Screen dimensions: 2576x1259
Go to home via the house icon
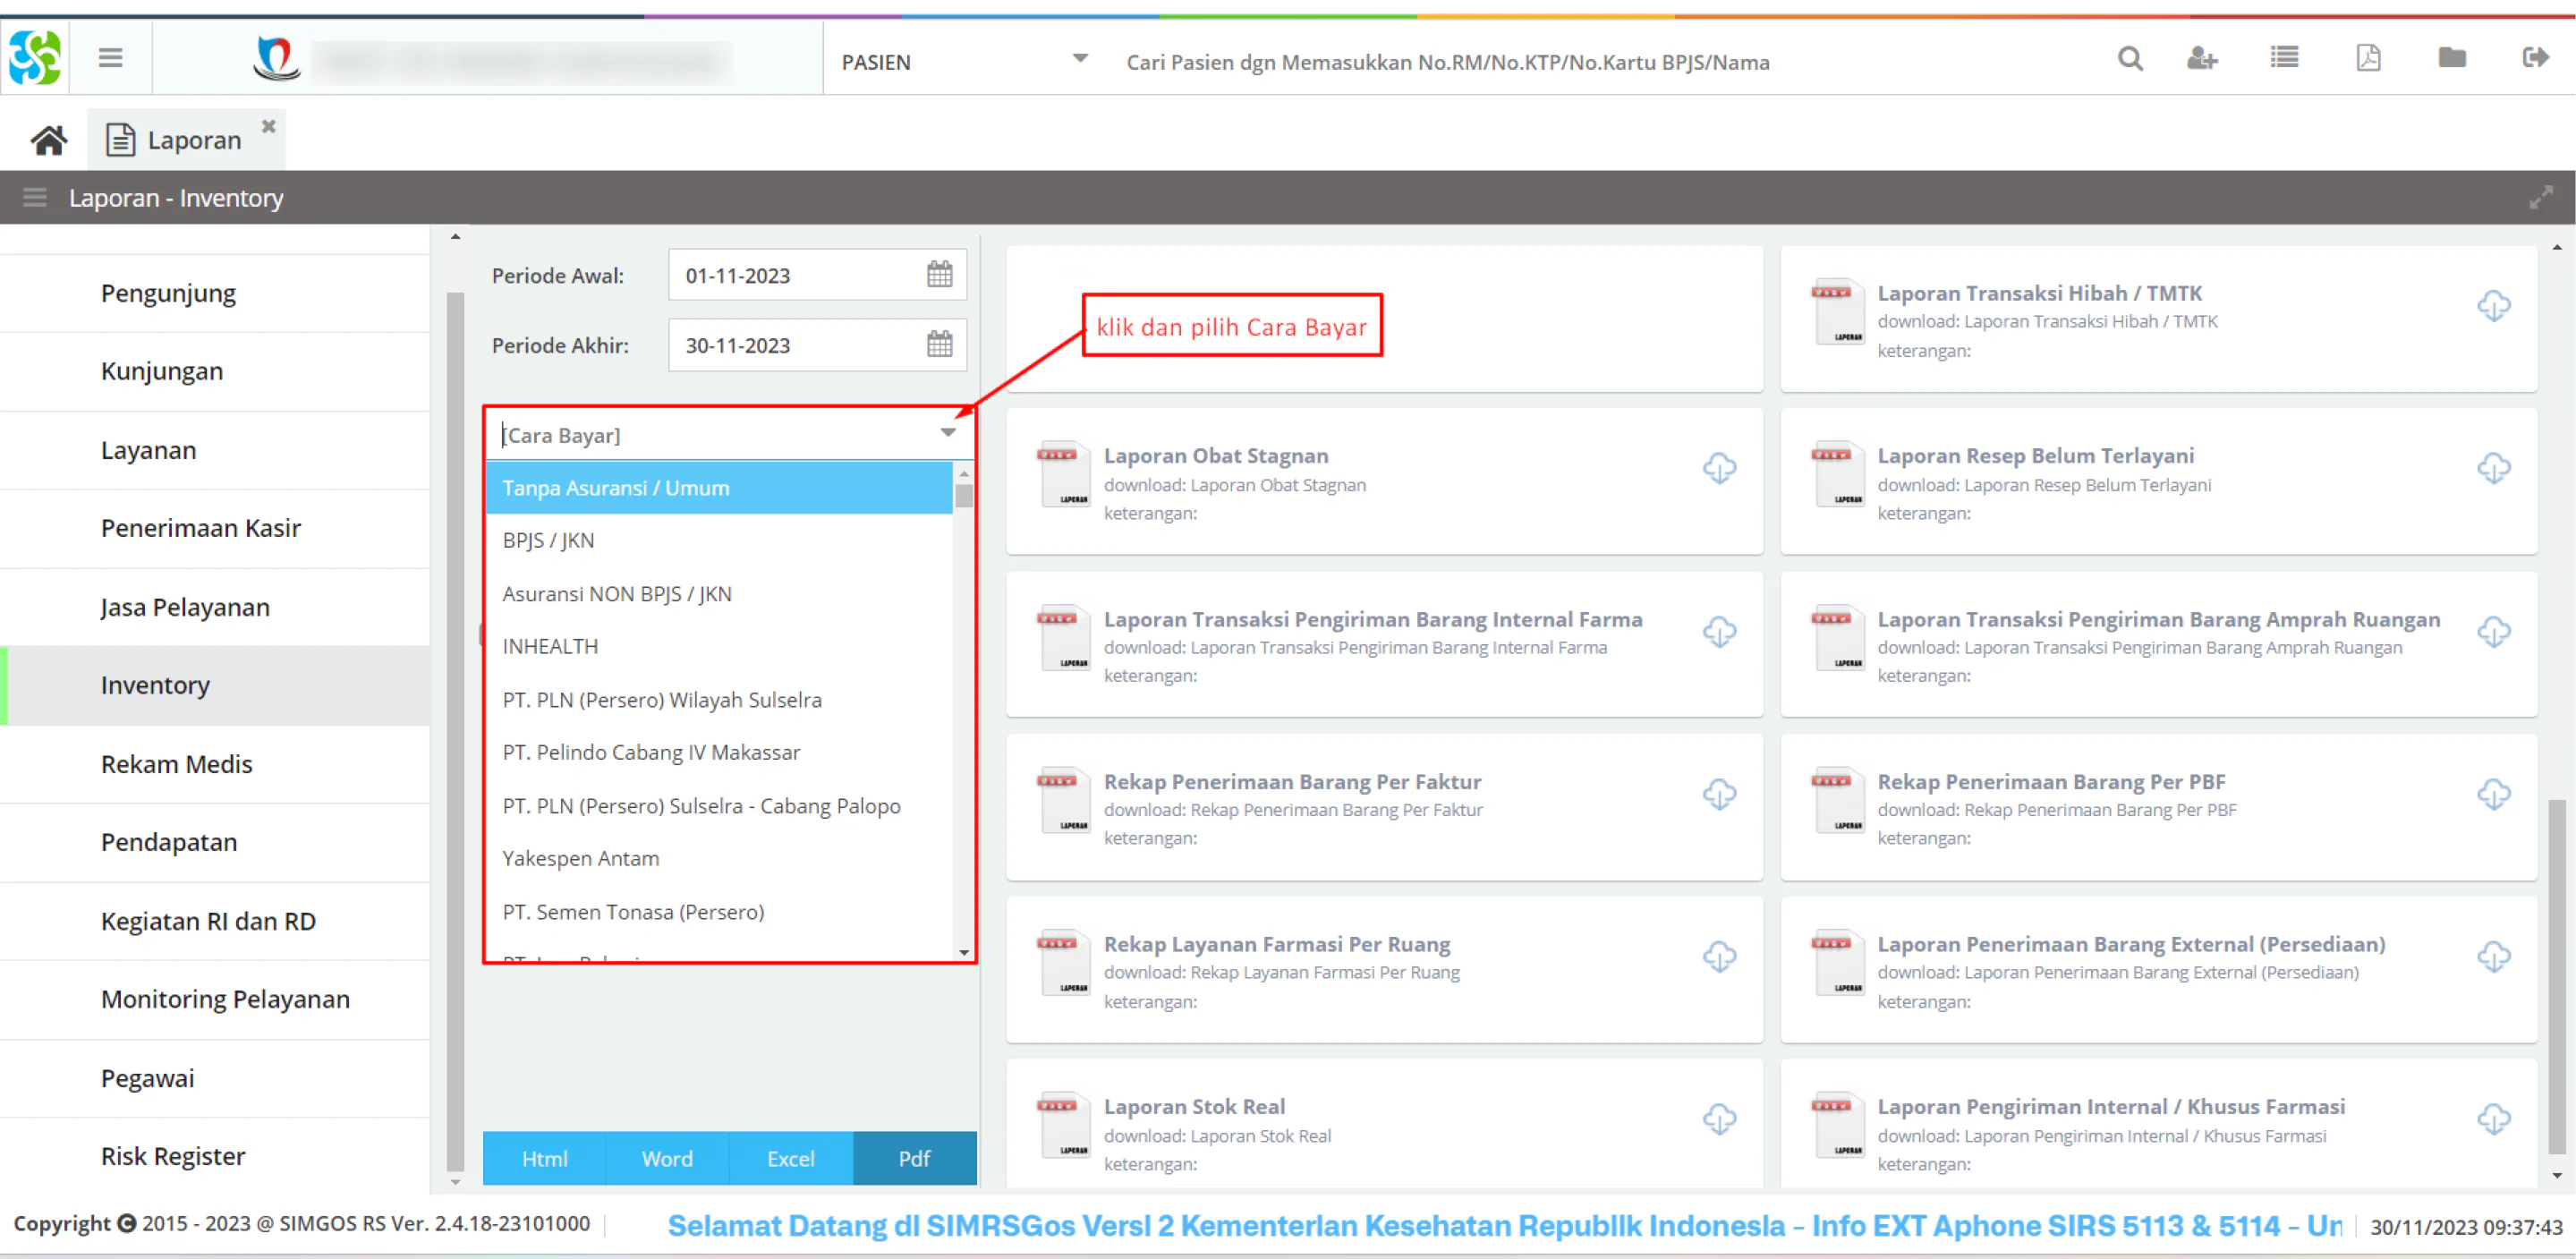pos(48,140)
